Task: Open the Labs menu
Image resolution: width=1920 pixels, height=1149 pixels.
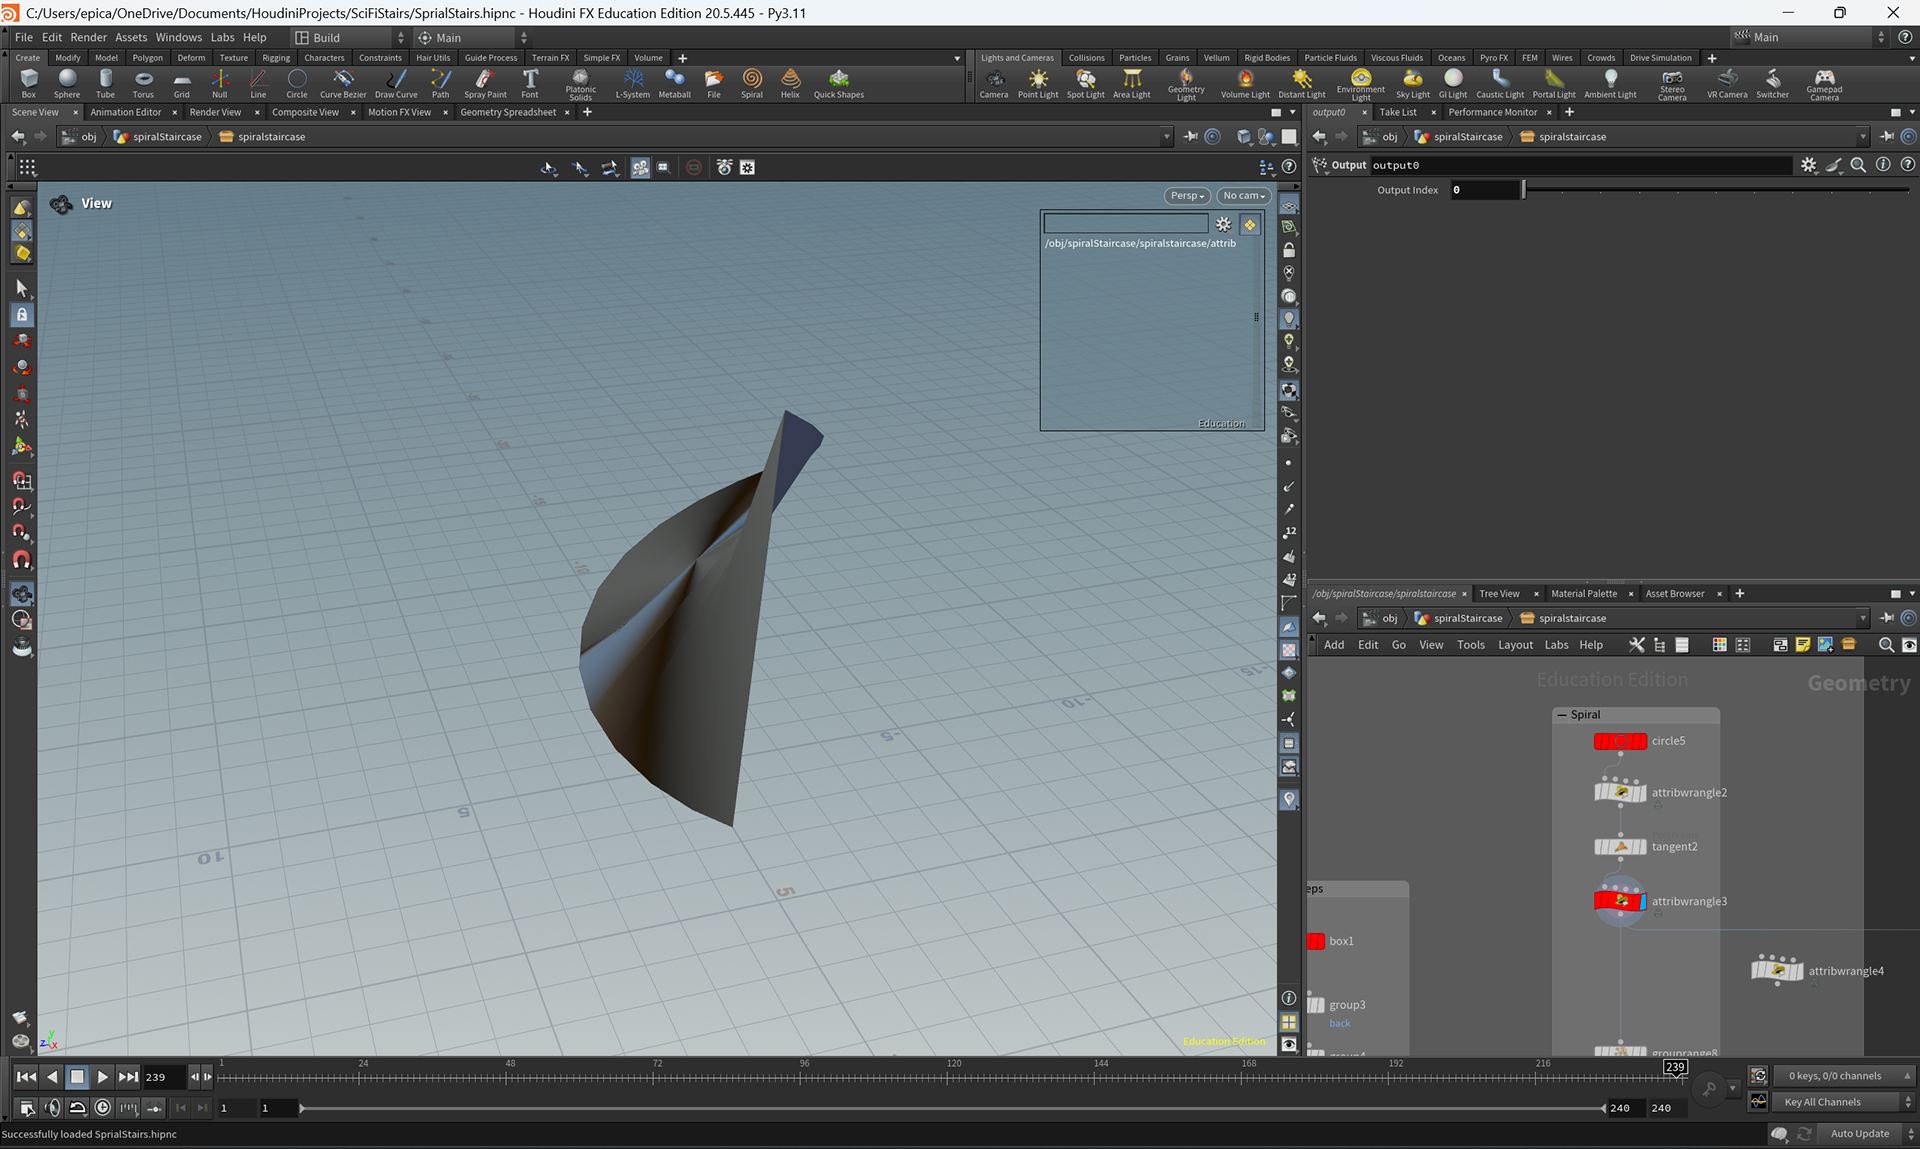Action: tap(222, 37)
